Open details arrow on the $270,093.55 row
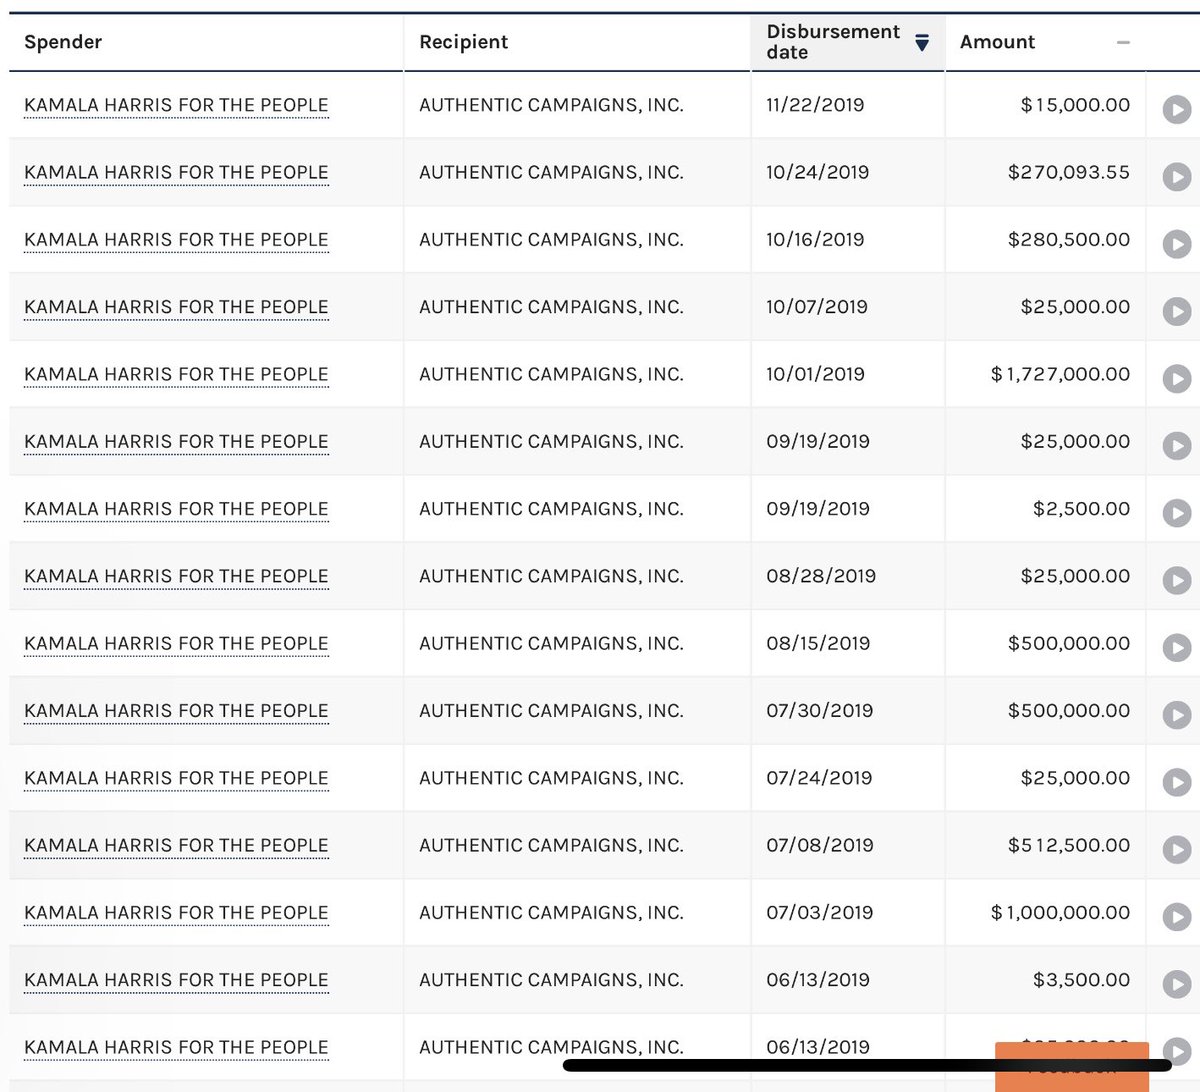The width and height of the screenshot is (1200, 1092). click(x=1174, y=171)
